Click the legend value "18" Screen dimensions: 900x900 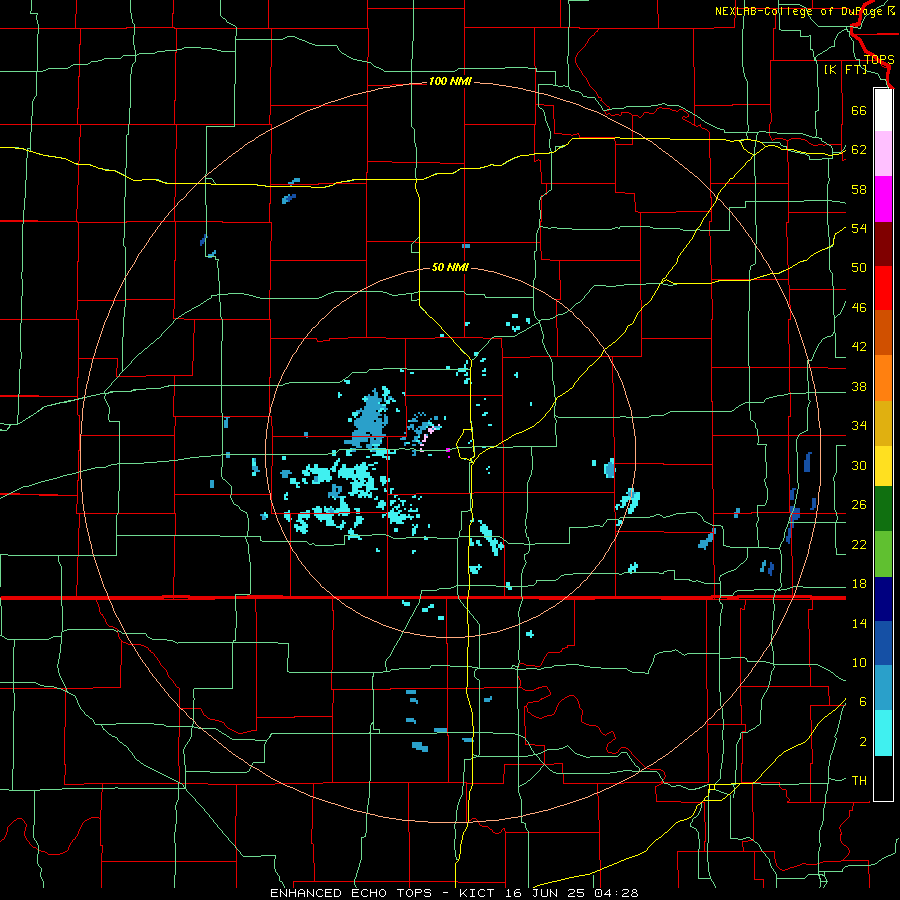pos(859,584)
